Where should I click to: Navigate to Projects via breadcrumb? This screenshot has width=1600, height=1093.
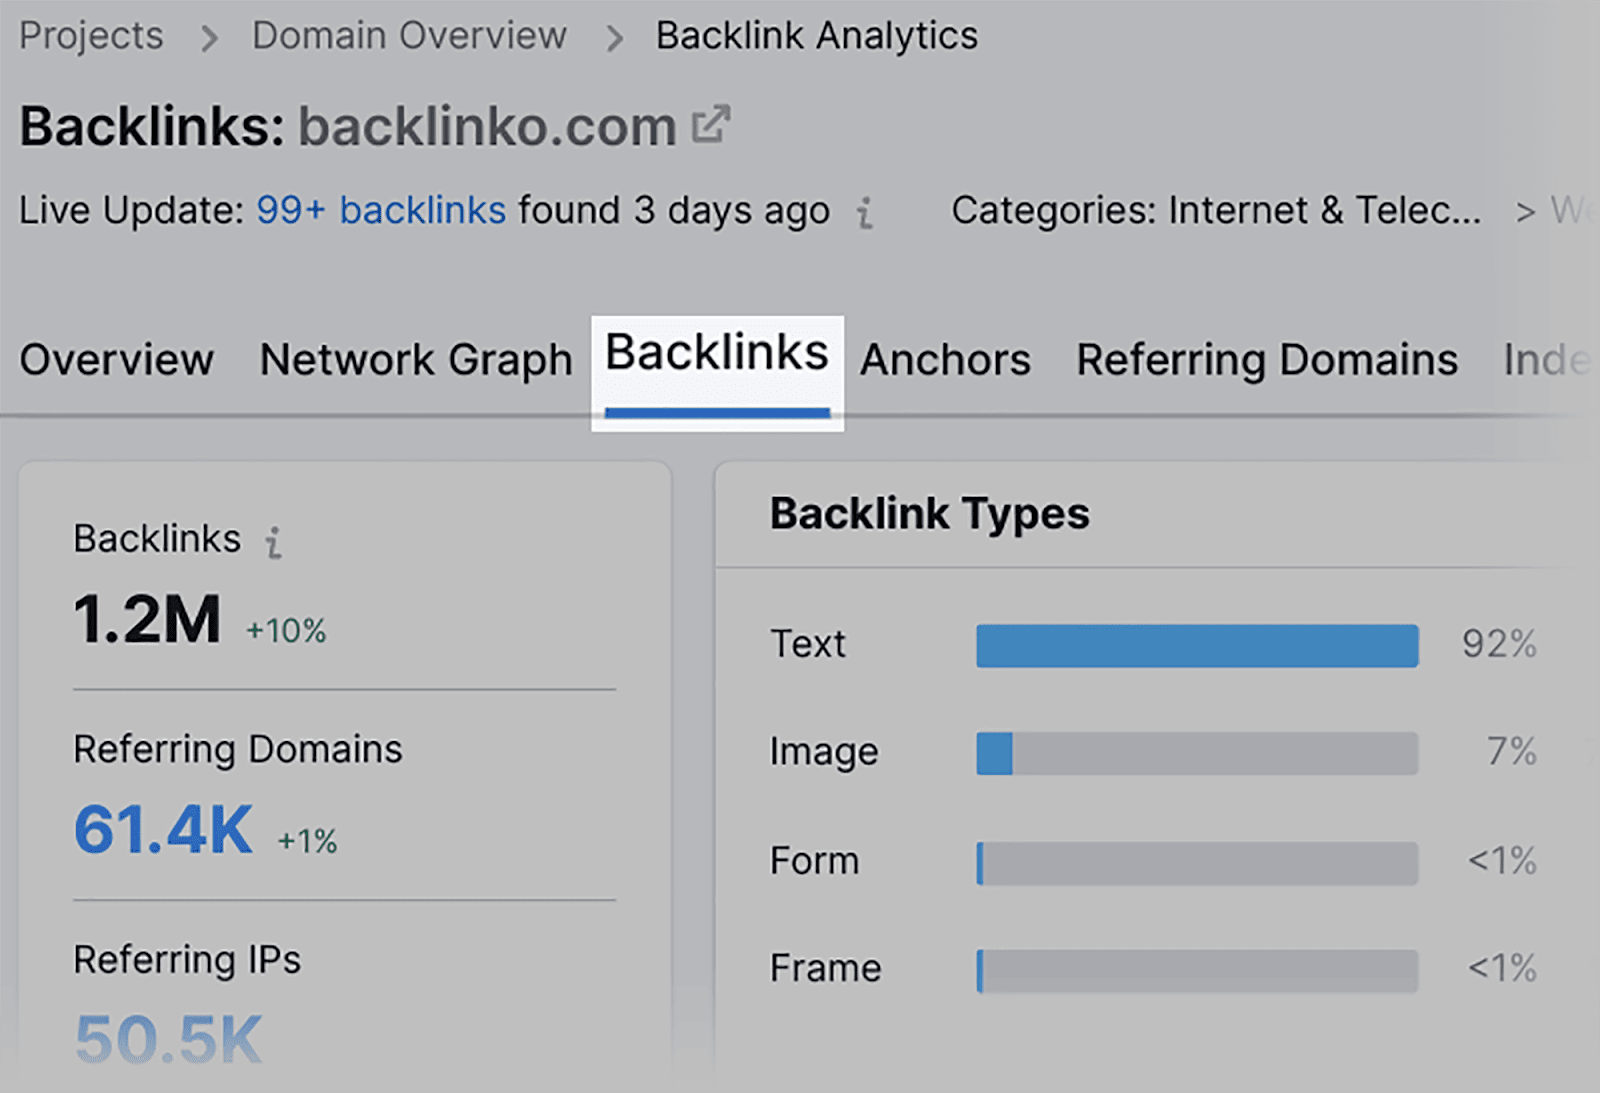pyautogui.click(x=91, y=36)
